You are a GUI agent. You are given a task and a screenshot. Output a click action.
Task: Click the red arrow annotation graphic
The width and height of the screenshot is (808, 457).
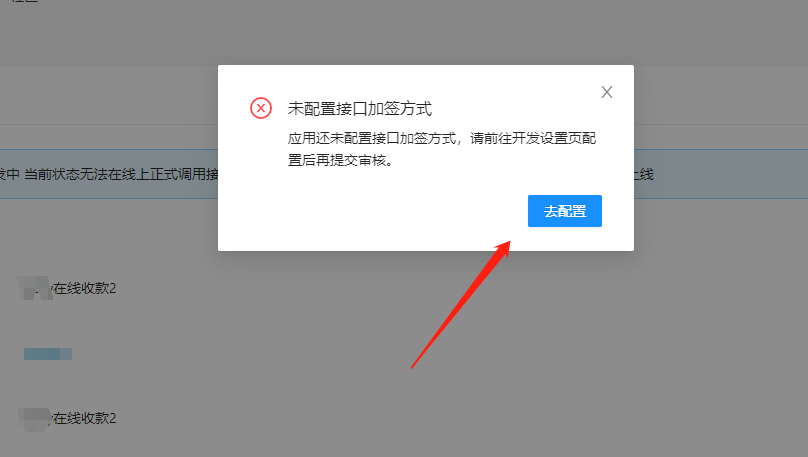[461, 304]
